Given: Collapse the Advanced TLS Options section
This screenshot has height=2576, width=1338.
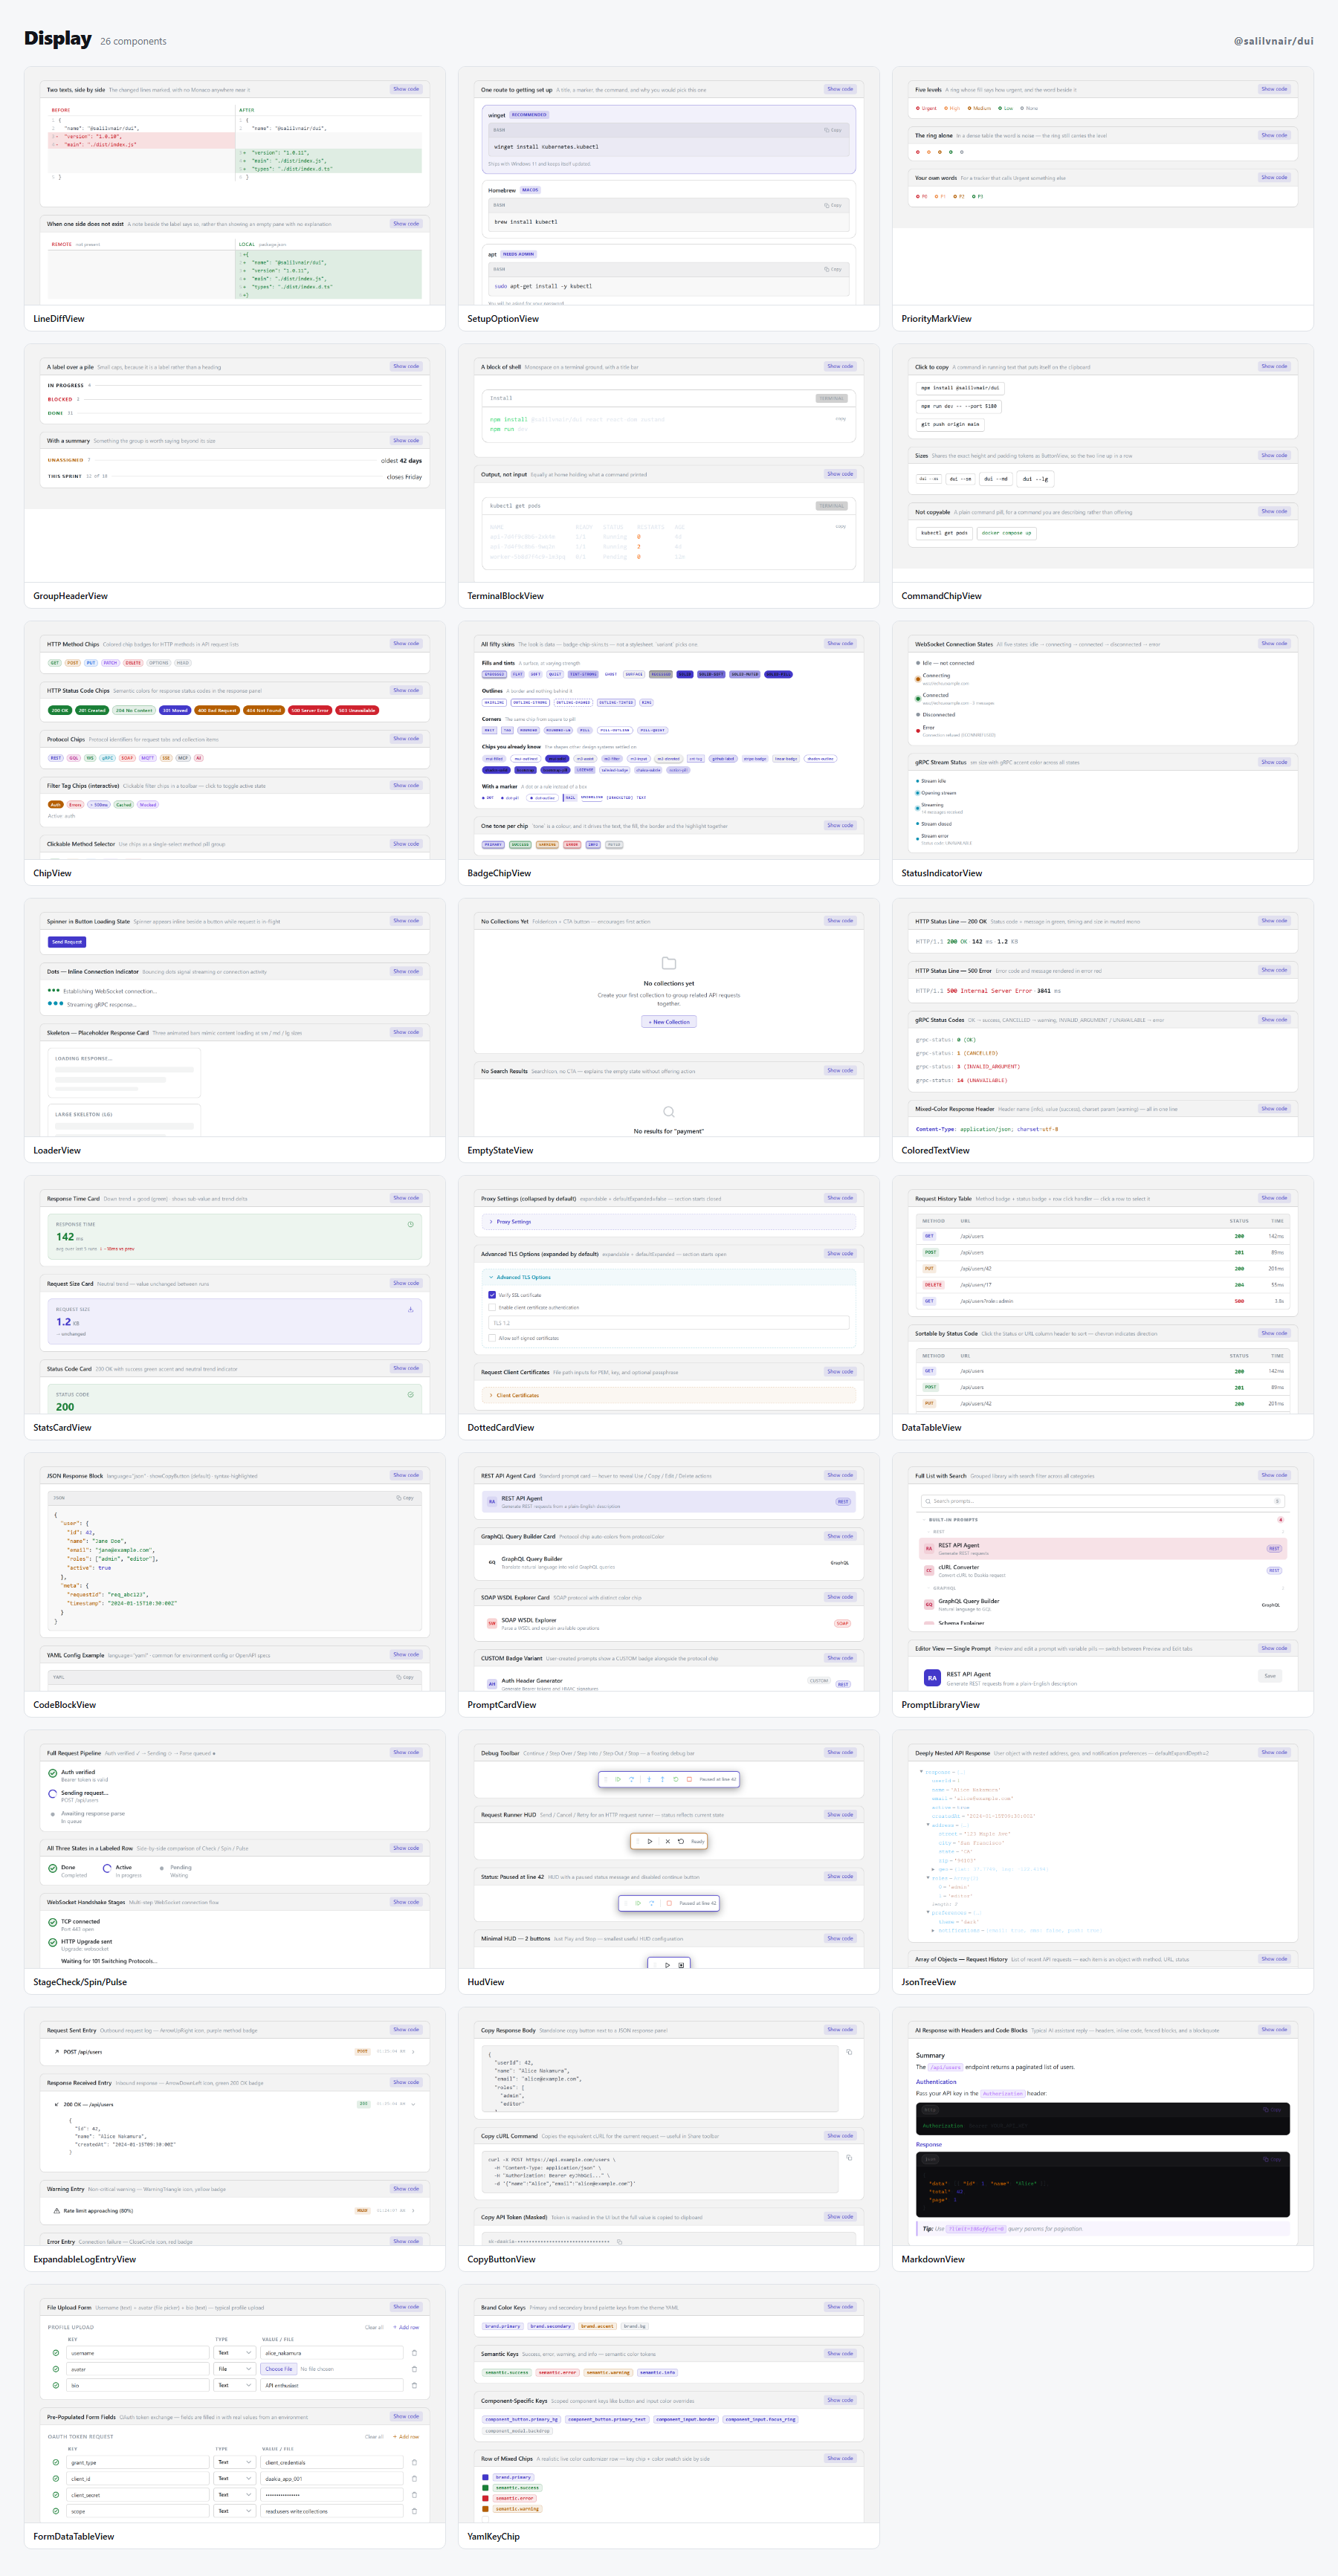Looking at the screenshot, I should click(x=669, y=1277).
